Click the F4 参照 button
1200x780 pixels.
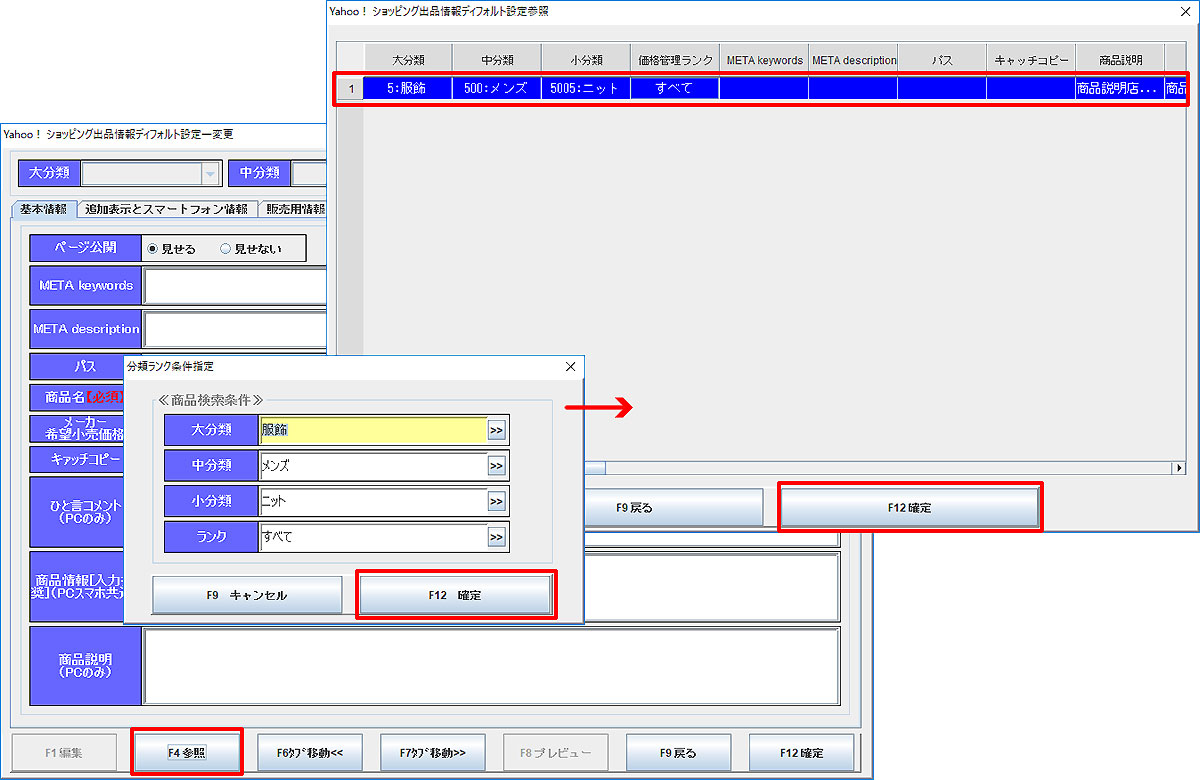click(x=187, y=752)
